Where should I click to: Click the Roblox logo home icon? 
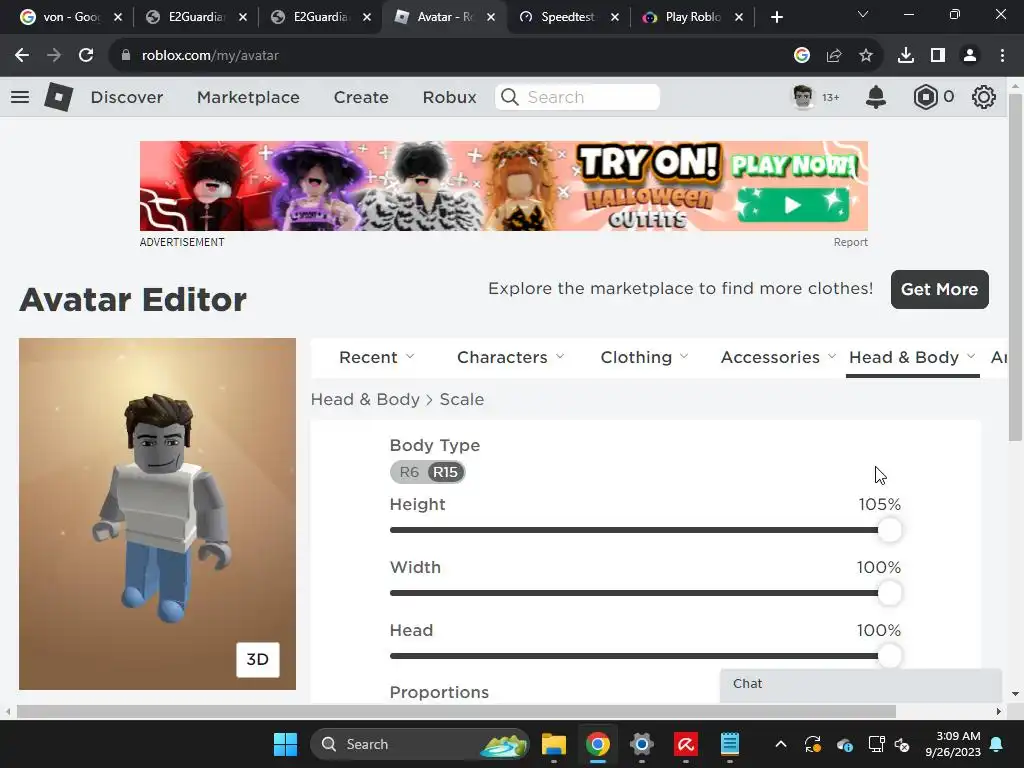59,97
